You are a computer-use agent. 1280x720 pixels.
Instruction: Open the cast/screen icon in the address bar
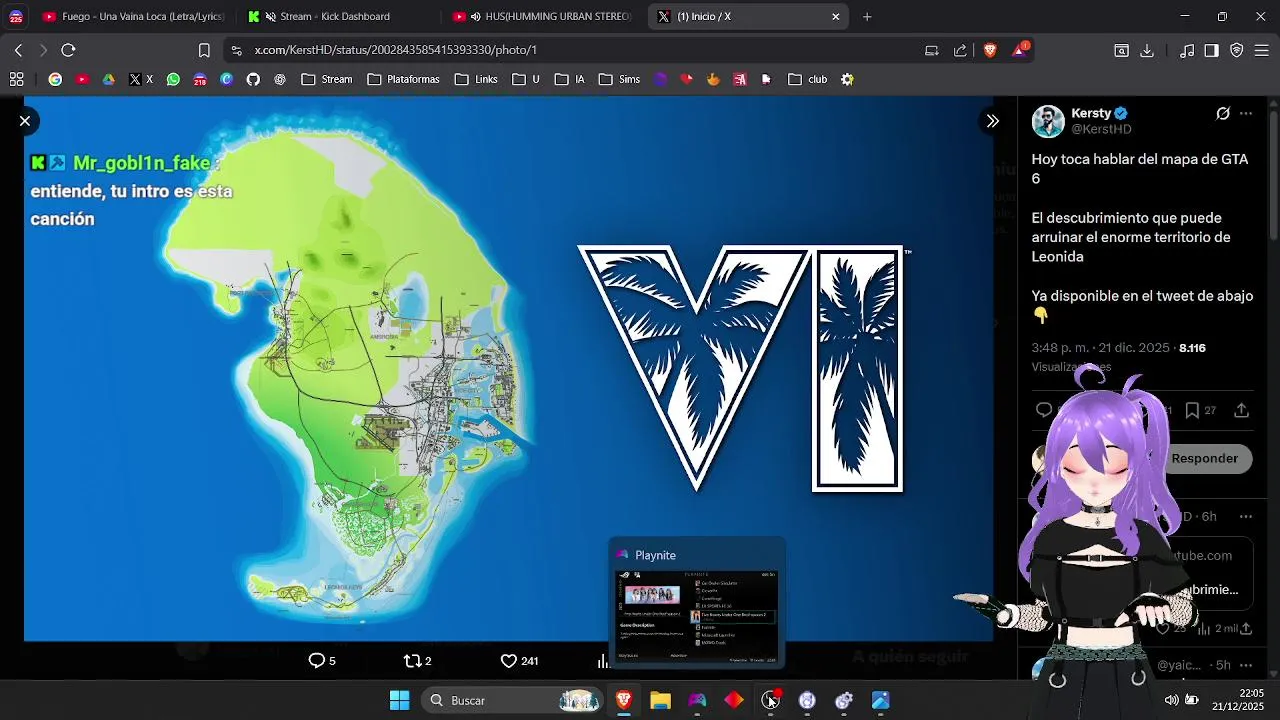pos(932,50)
